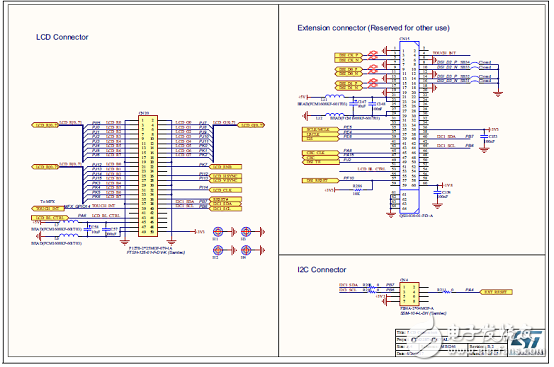This screenshot has height=367, width=554.
Task: Select resistor R206 pull-up symbol
Action: point(357,190)
